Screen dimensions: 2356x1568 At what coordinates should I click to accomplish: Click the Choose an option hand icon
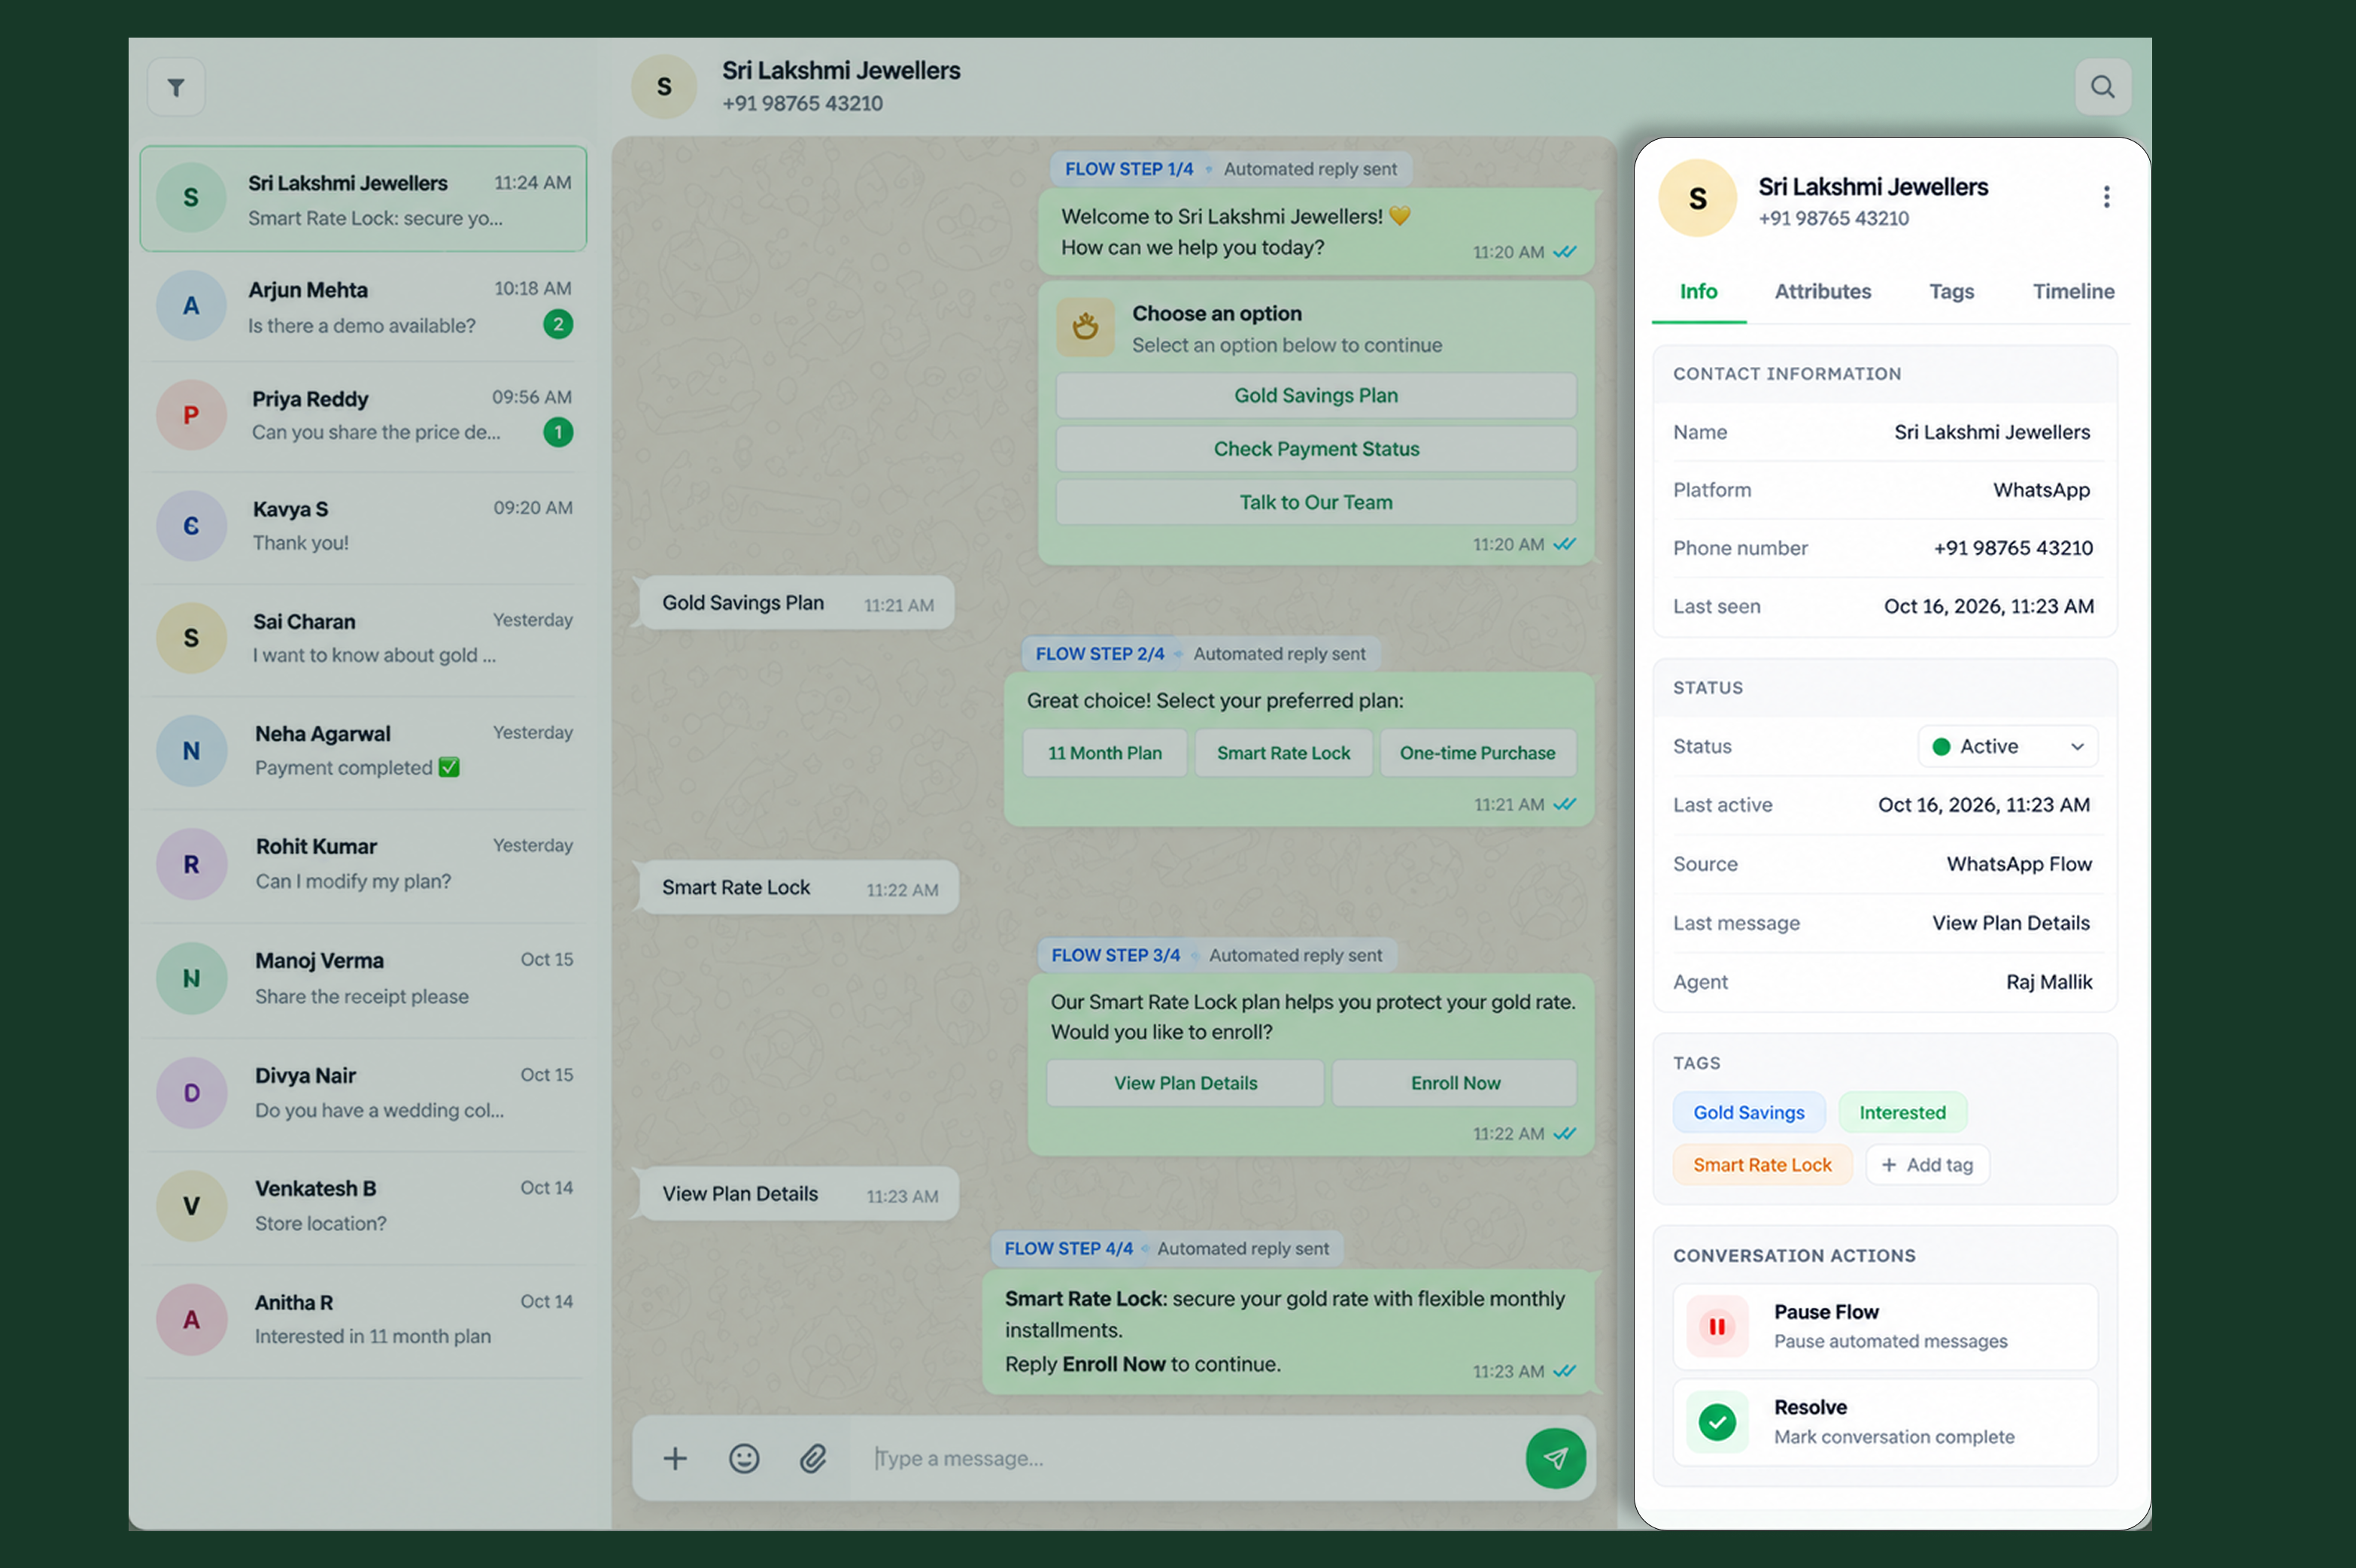(x=1085, y=327)
